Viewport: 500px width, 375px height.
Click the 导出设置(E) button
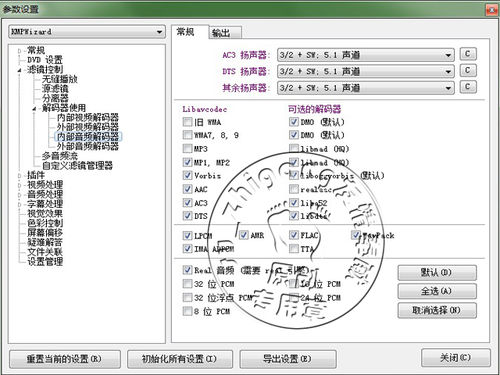pos(288,359)
